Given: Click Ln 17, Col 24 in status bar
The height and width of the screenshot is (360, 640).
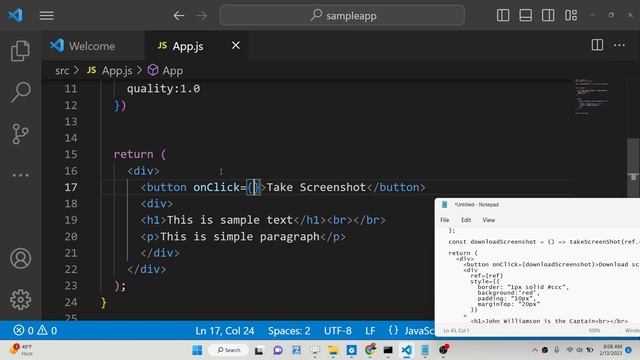Looking at the screenshot, I should tap(225, 331).
